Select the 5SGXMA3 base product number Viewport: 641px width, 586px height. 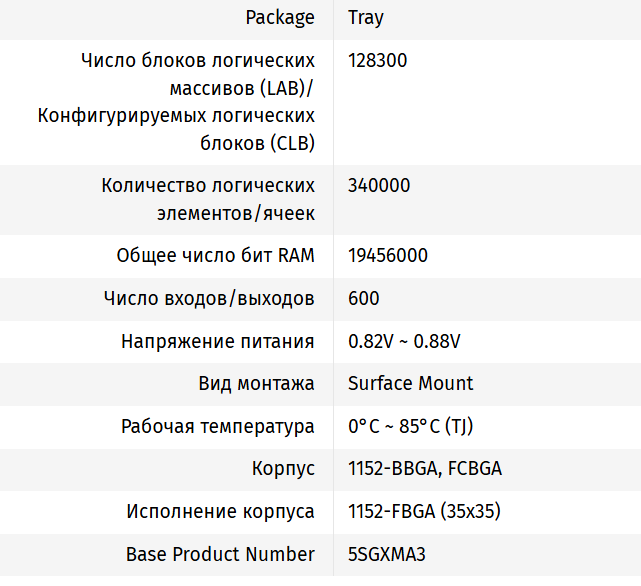(387, 554)
